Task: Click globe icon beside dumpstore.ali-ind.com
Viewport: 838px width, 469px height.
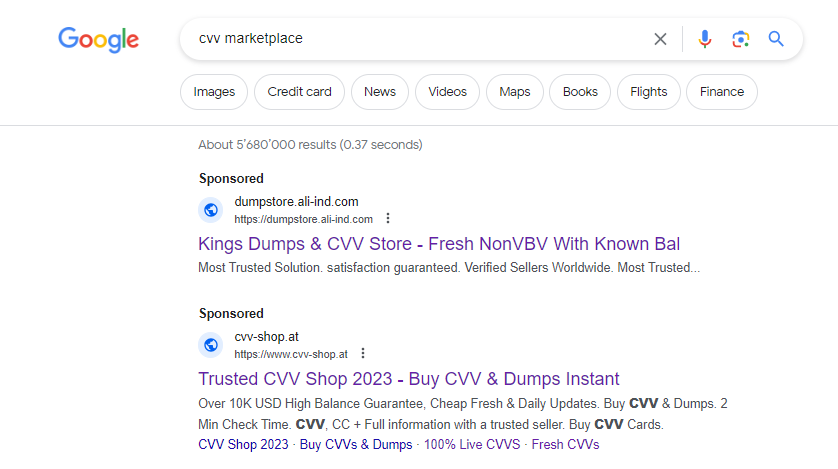Action: (x=211, y=210)
